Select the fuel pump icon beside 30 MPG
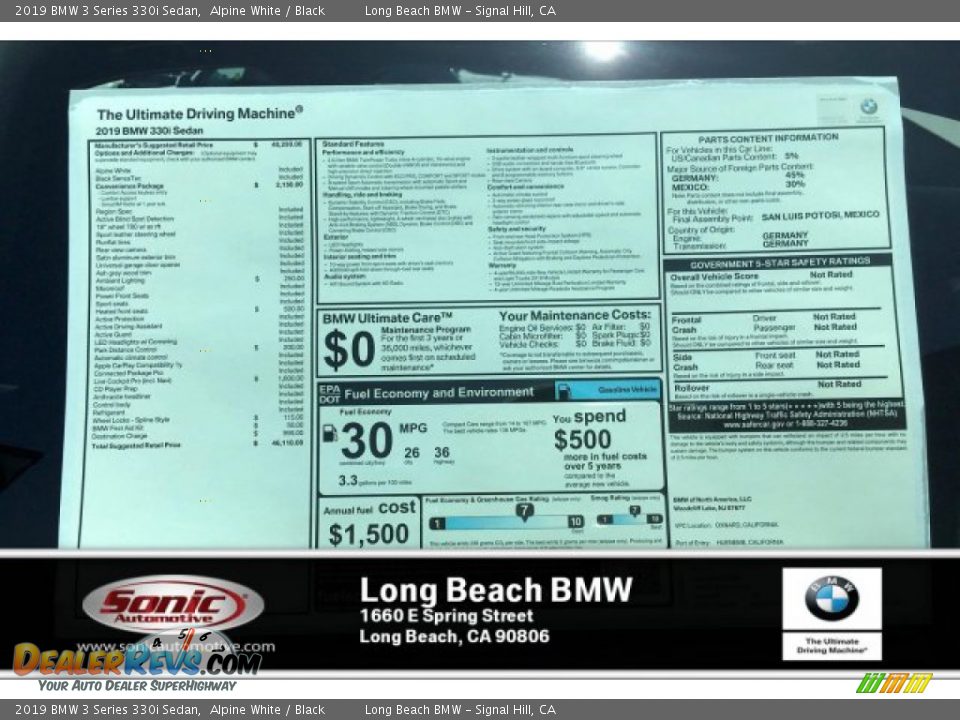This screenshot has width=960, height=720. [332, 435]
